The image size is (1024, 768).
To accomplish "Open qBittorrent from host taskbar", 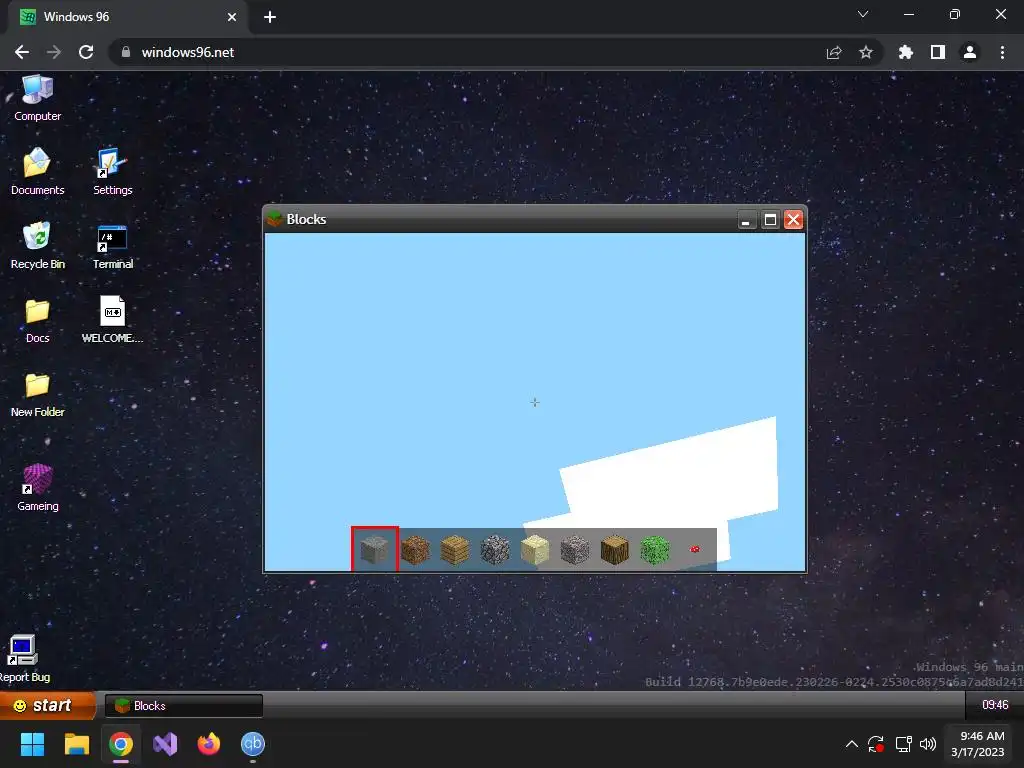I will tap(253, 744).
